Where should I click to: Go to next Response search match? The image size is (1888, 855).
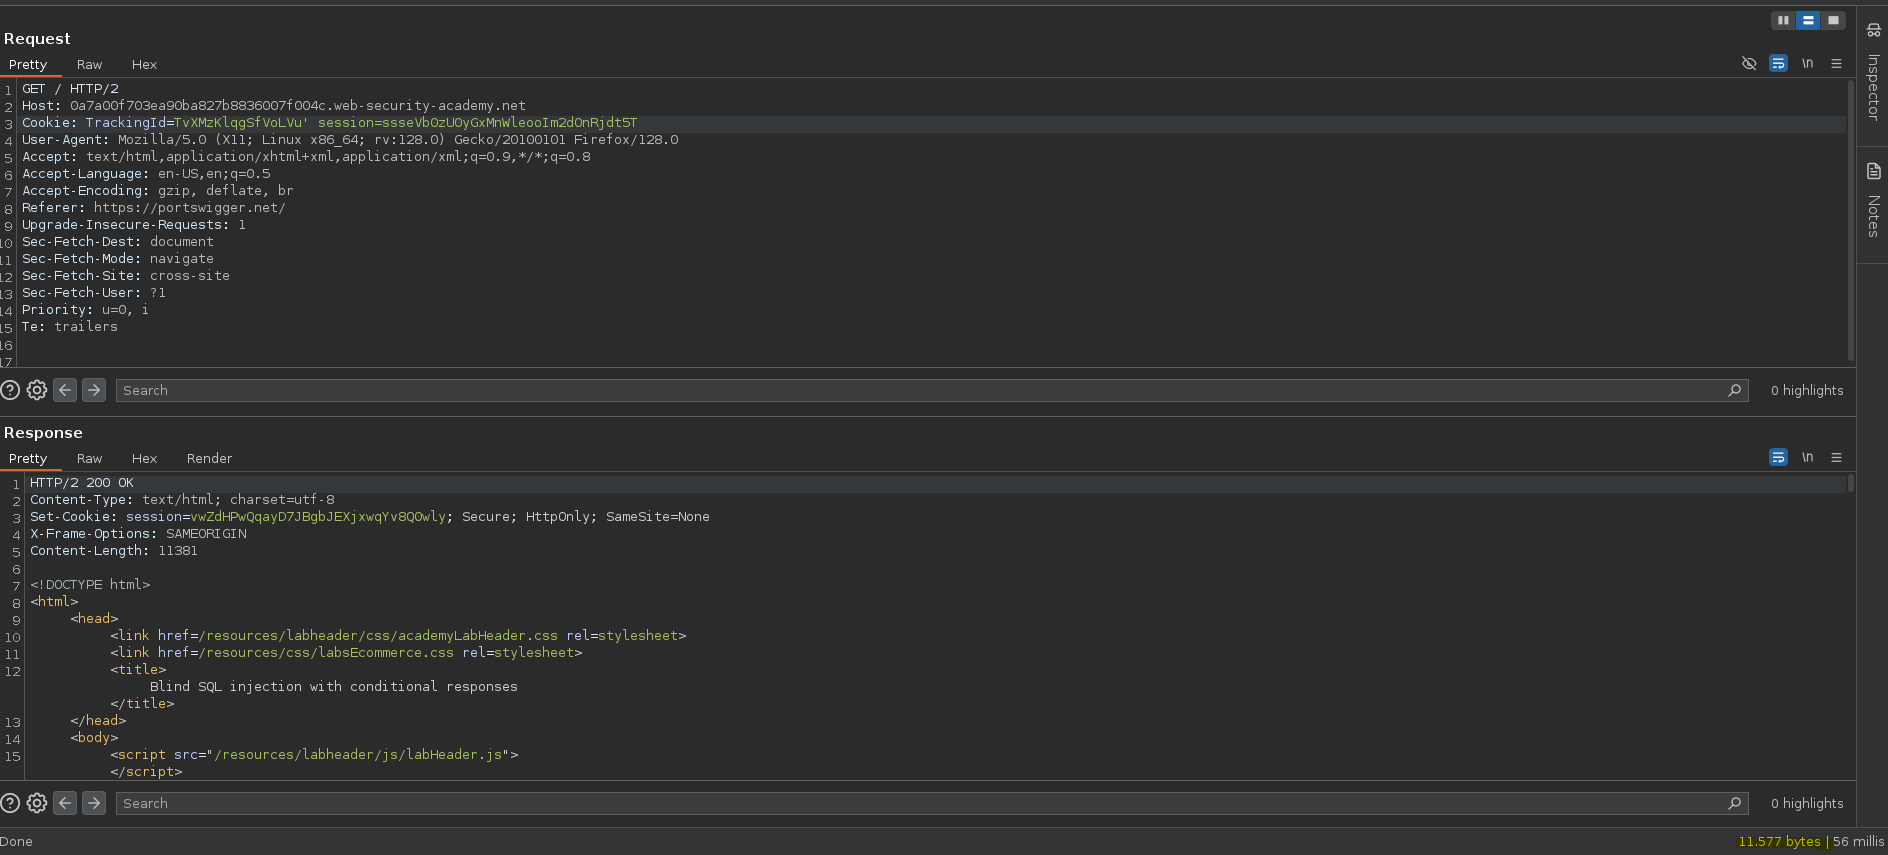(94, 803)
